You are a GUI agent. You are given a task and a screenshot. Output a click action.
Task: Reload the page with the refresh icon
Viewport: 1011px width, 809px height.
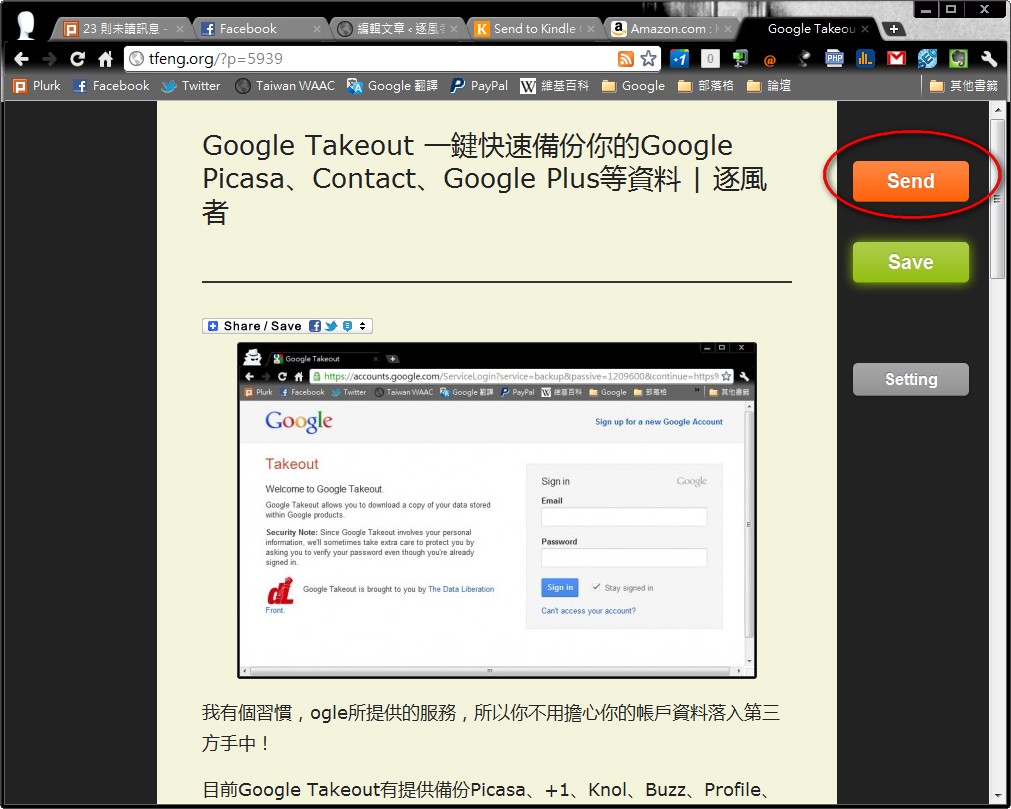click(x=77, y=59)
